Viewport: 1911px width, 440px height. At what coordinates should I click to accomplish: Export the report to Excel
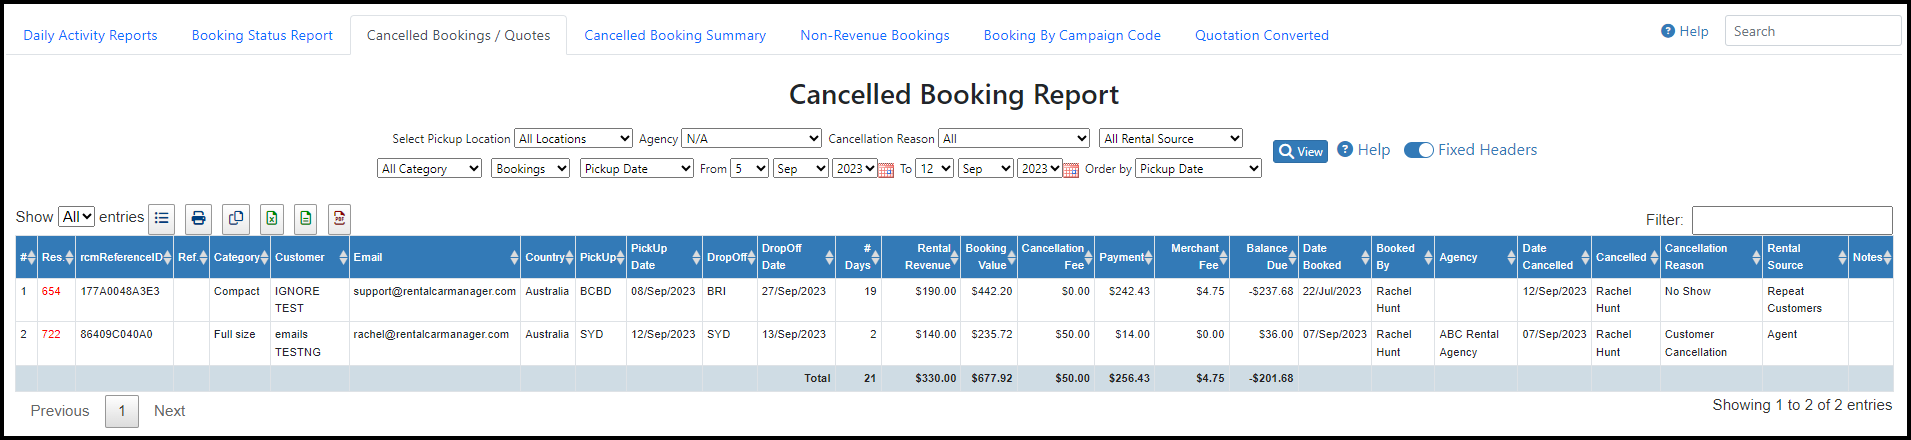tap(272, 218)
